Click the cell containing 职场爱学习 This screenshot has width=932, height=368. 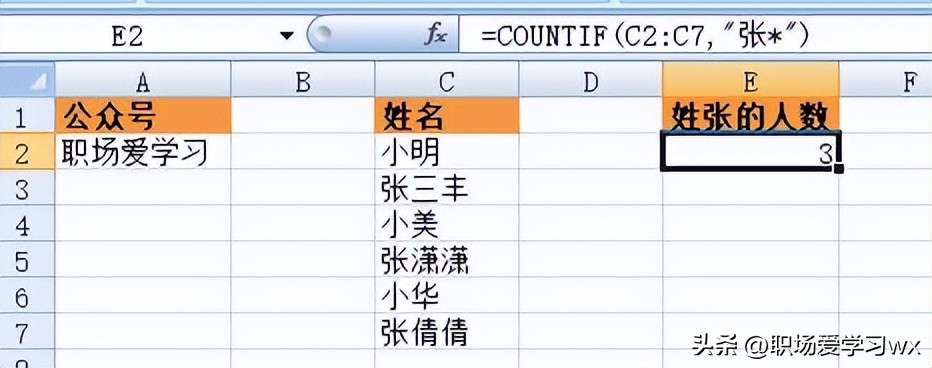click(143, 152)
